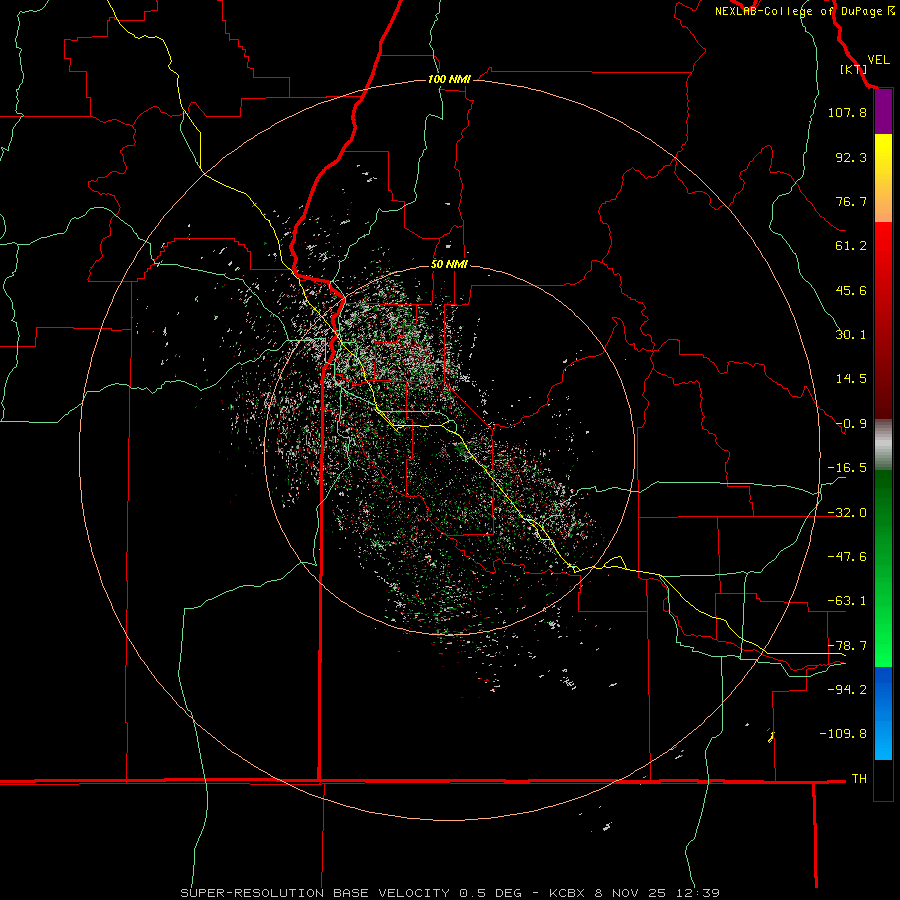Click the 76.7 velocity scale value
The image size is (900, 900).
coord(851,201)
